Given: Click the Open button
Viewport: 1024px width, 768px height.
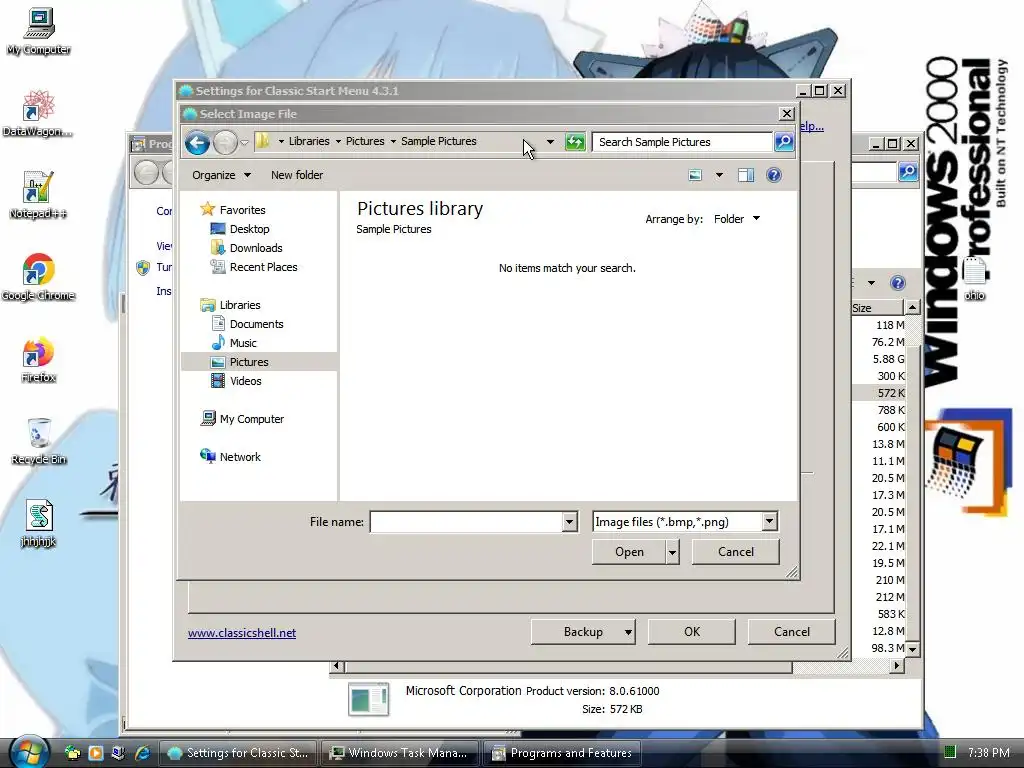Looking at the screenshot, I should pyautogui.click(x=629, y=552).
